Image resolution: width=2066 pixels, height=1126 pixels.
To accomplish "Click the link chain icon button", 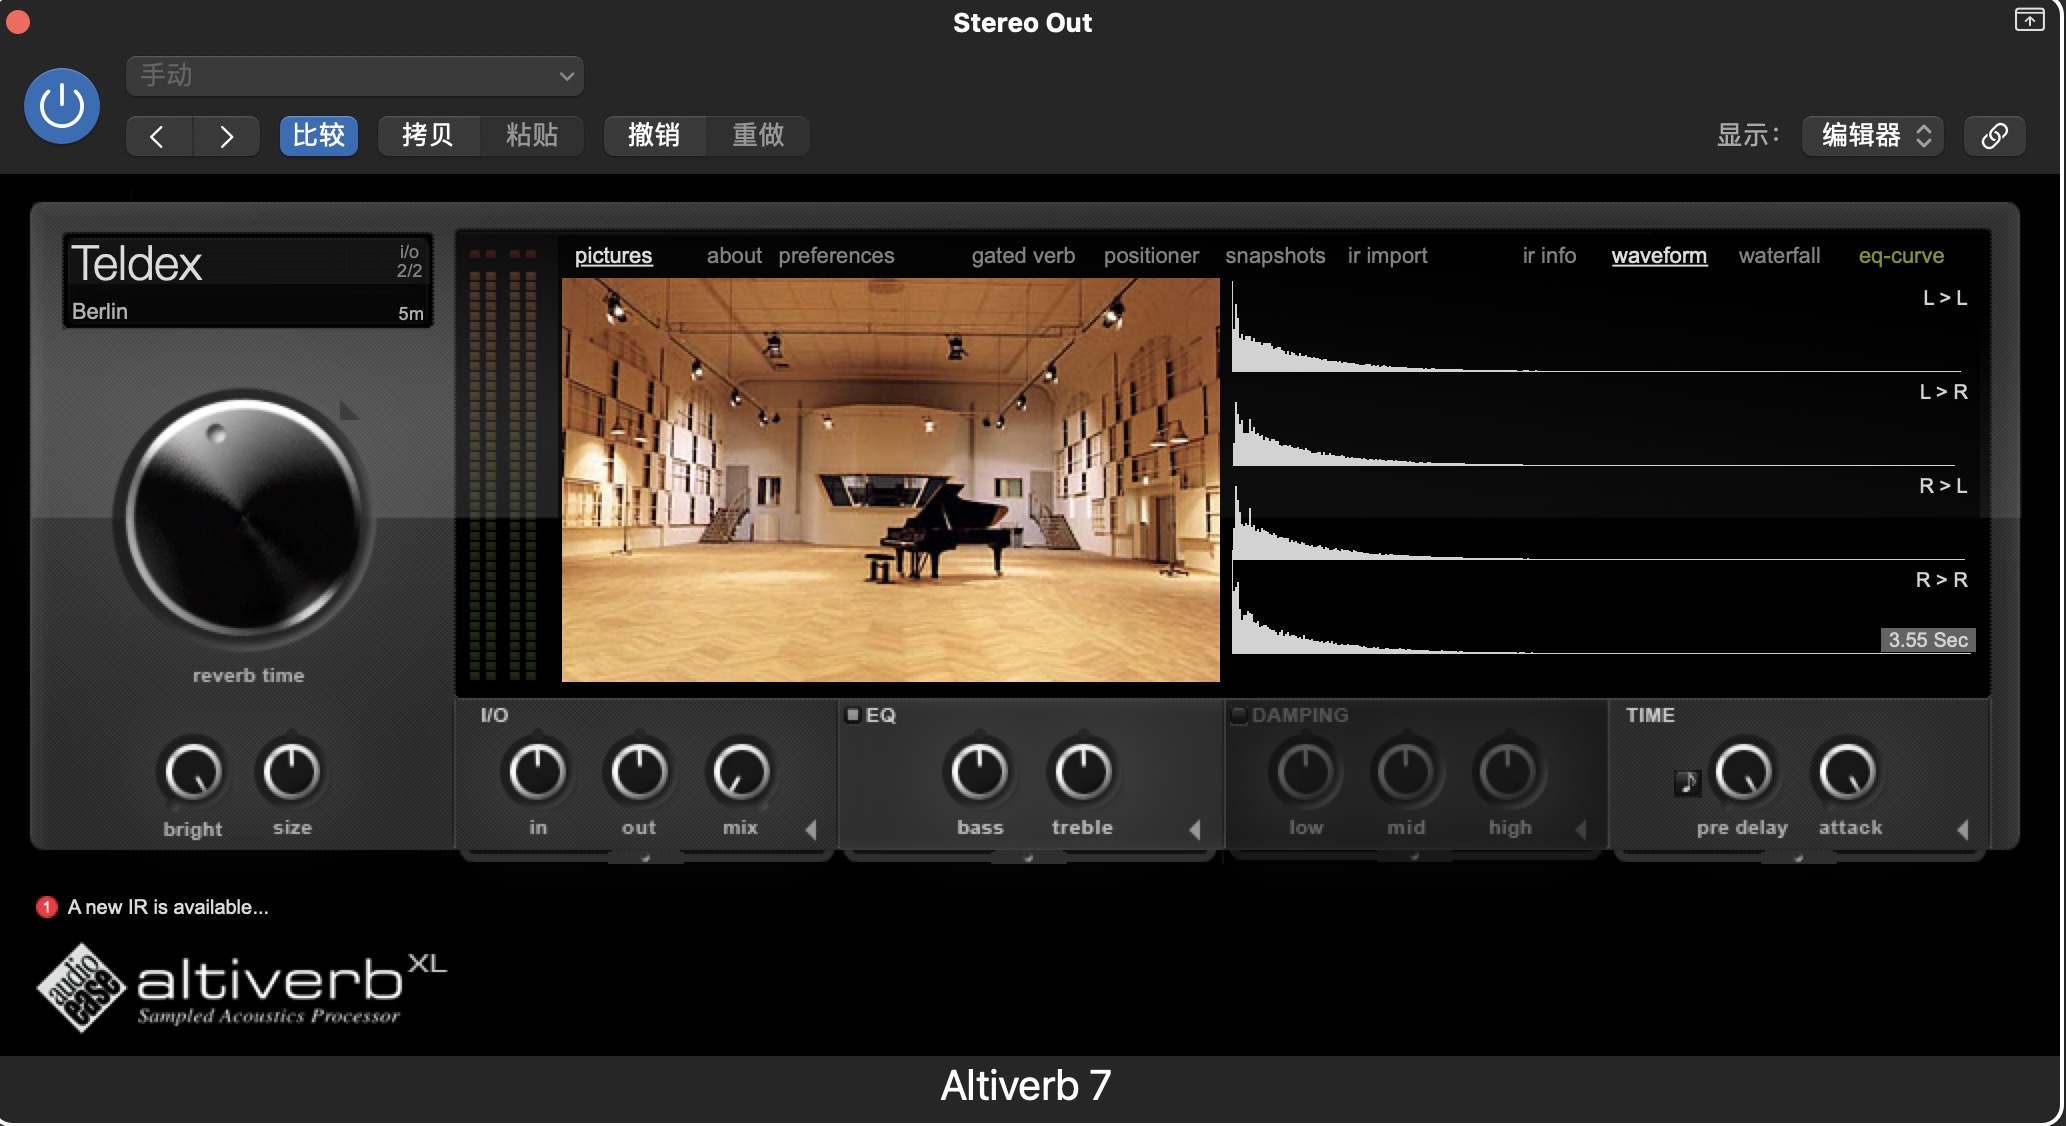I will (1994, 136).
